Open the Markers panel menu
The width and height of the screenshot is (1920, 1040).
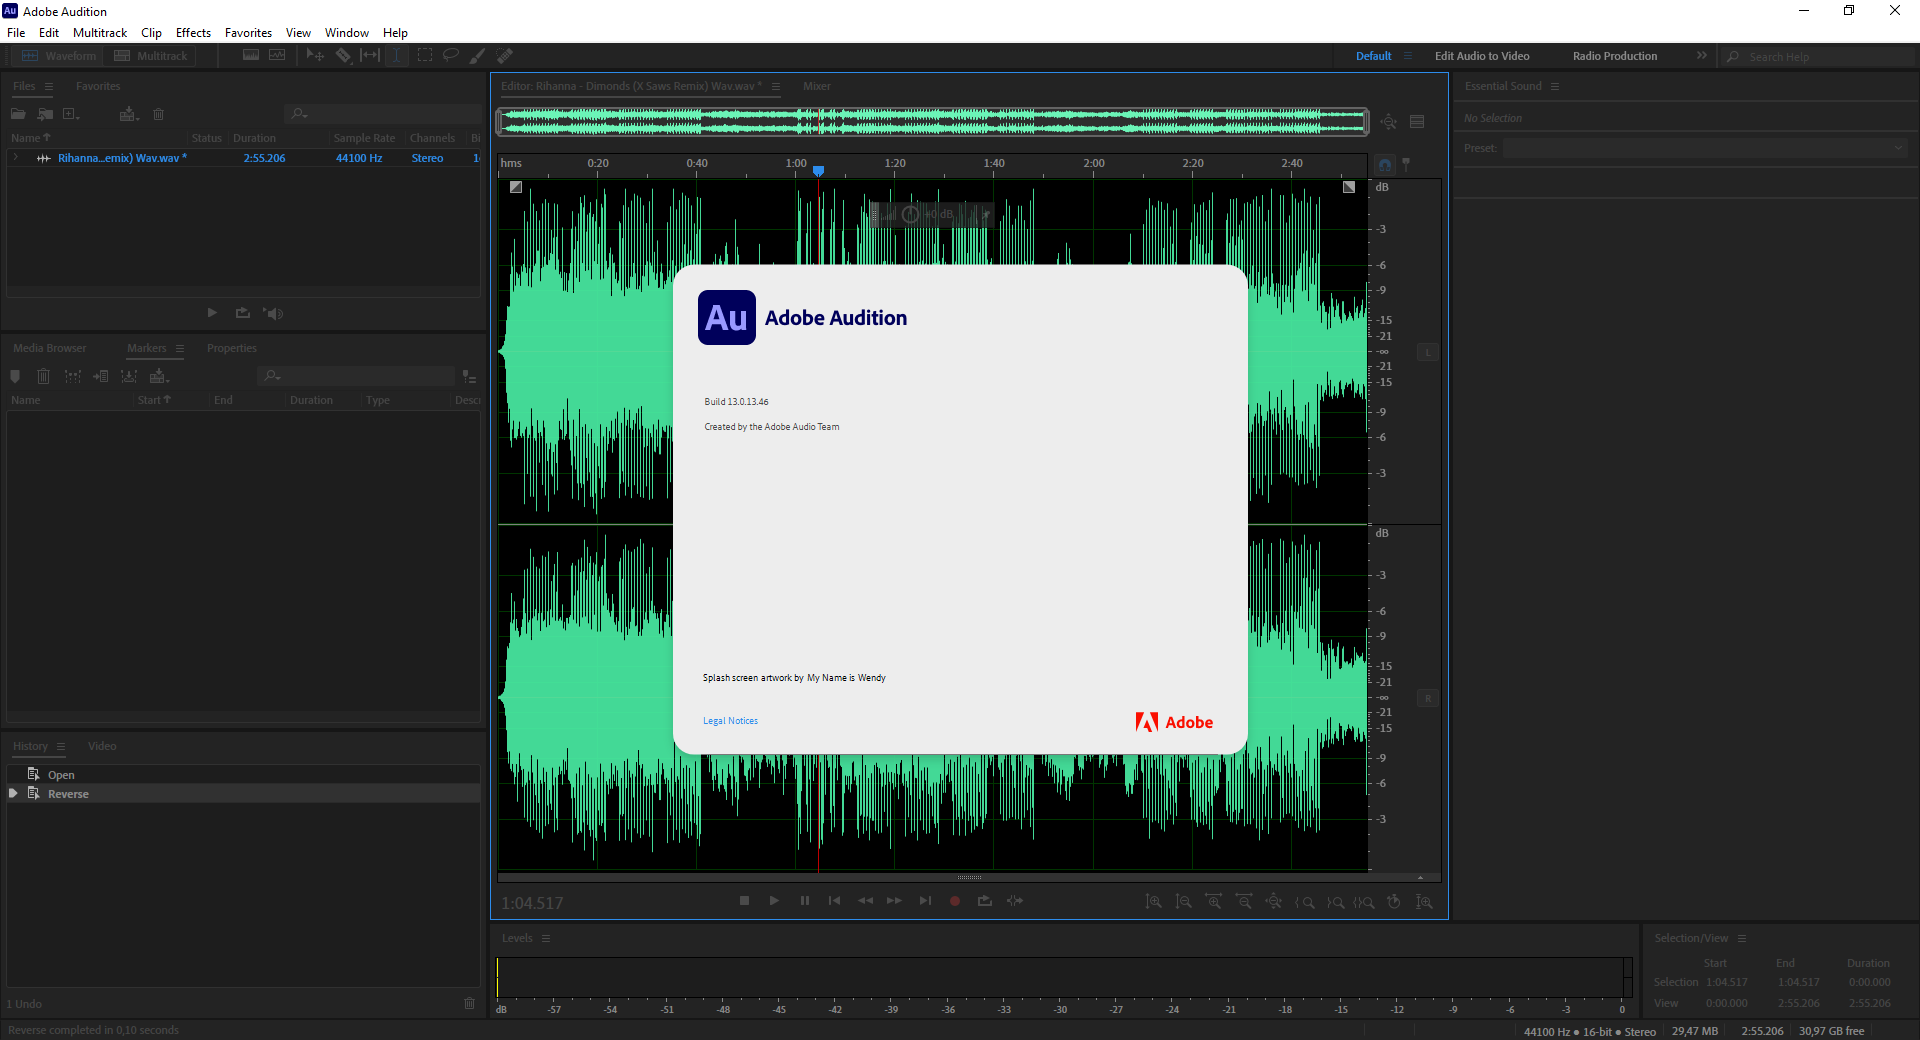point(180,349)
